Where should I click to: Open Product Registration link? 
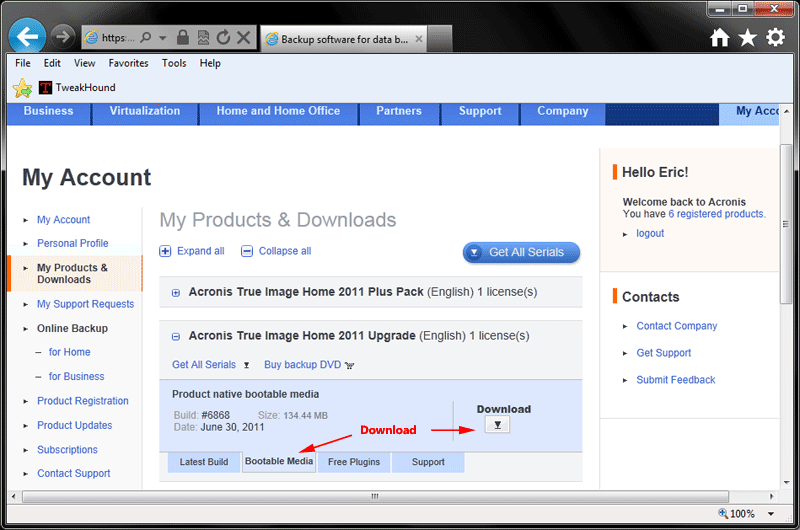[83, 401]
